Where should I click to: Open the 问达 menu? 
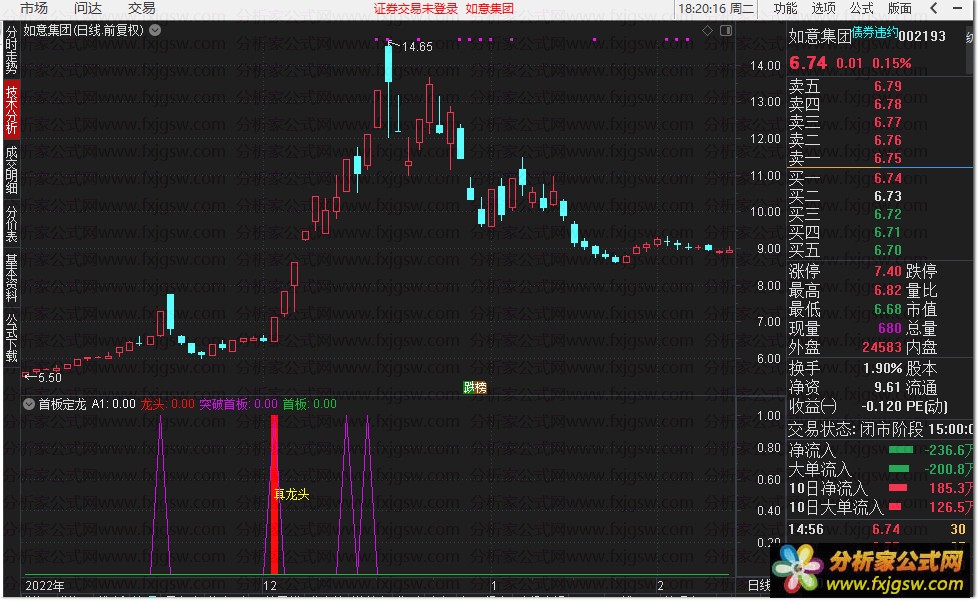click(88, 8)
